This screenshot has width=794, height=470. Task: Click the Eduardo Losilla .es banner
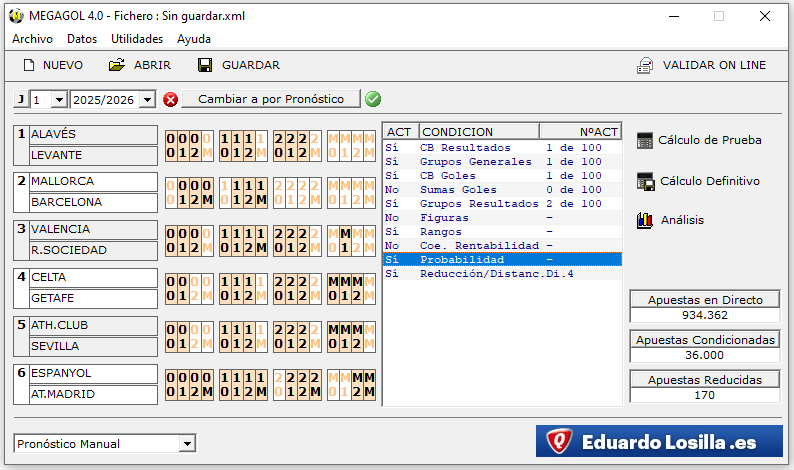click(659, 441)
